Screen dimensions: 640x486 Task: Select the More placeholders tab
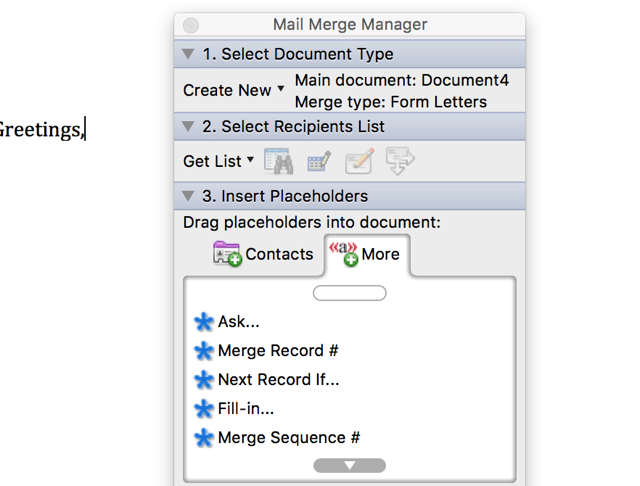(366, 254)
